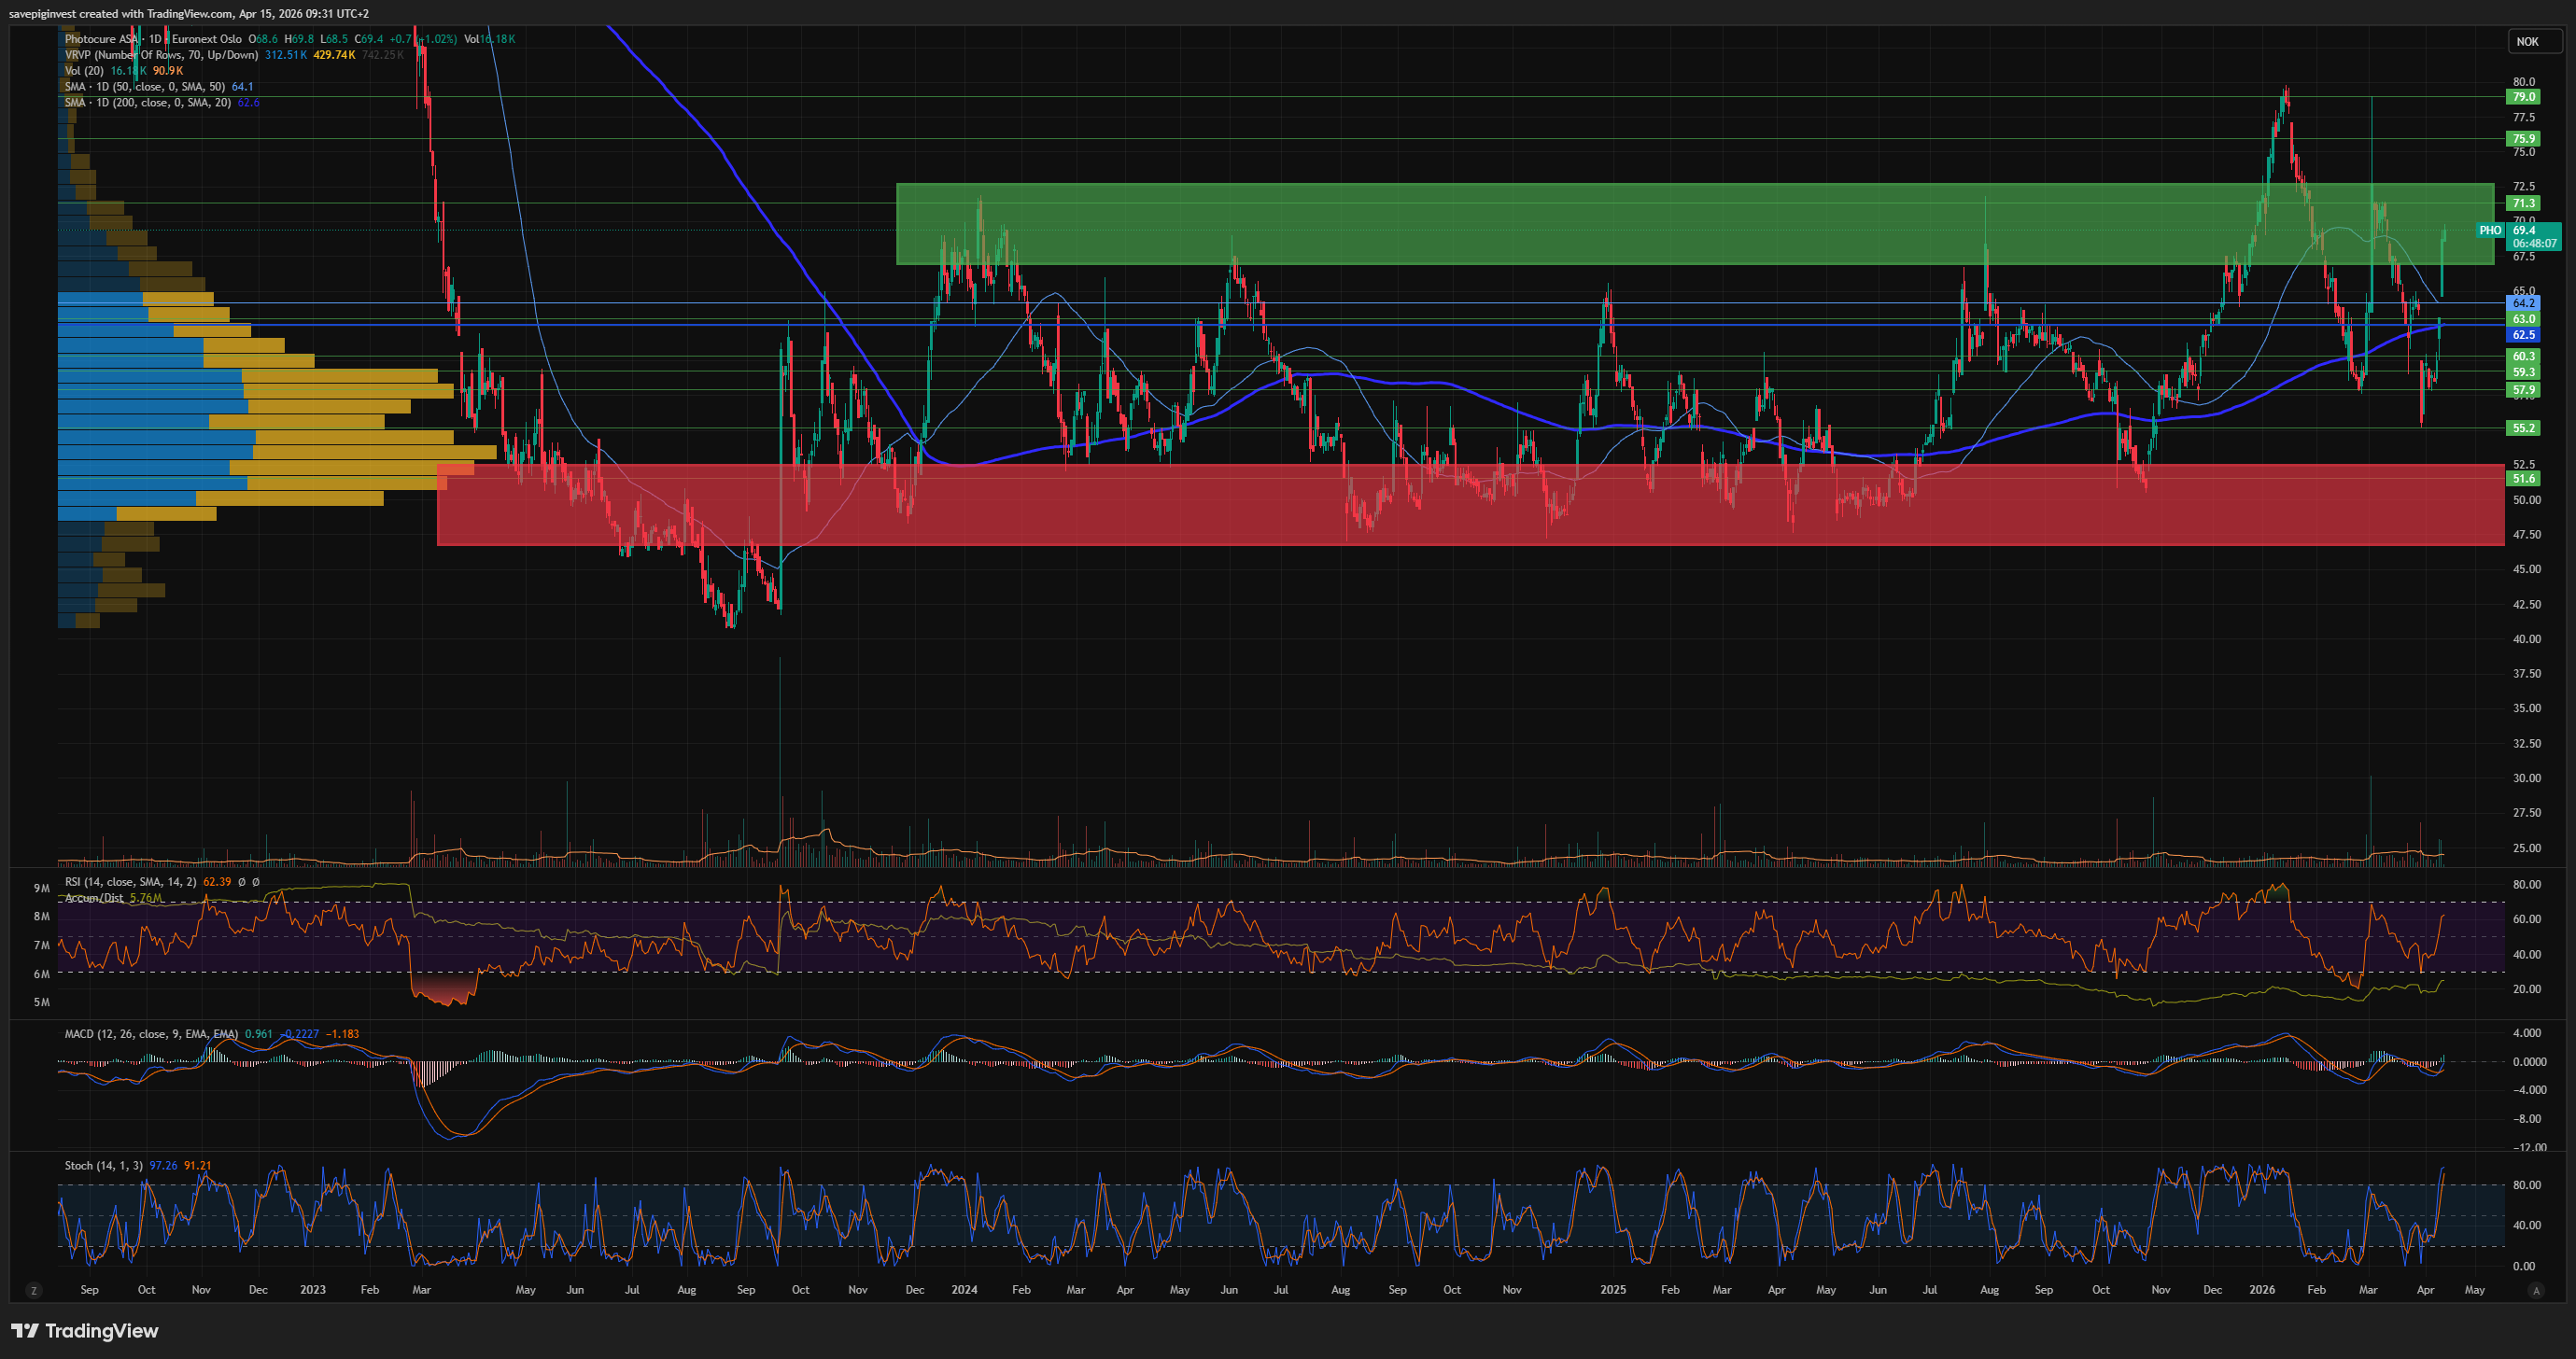
Task: Click the TradingView logo icon
Action: coord(24,1331)
